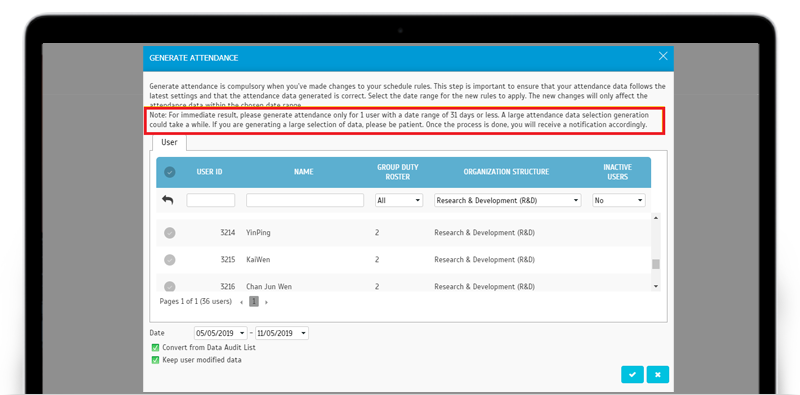Click the name Chan Jun Wen

pyautogui.click(x=269, y=287)
